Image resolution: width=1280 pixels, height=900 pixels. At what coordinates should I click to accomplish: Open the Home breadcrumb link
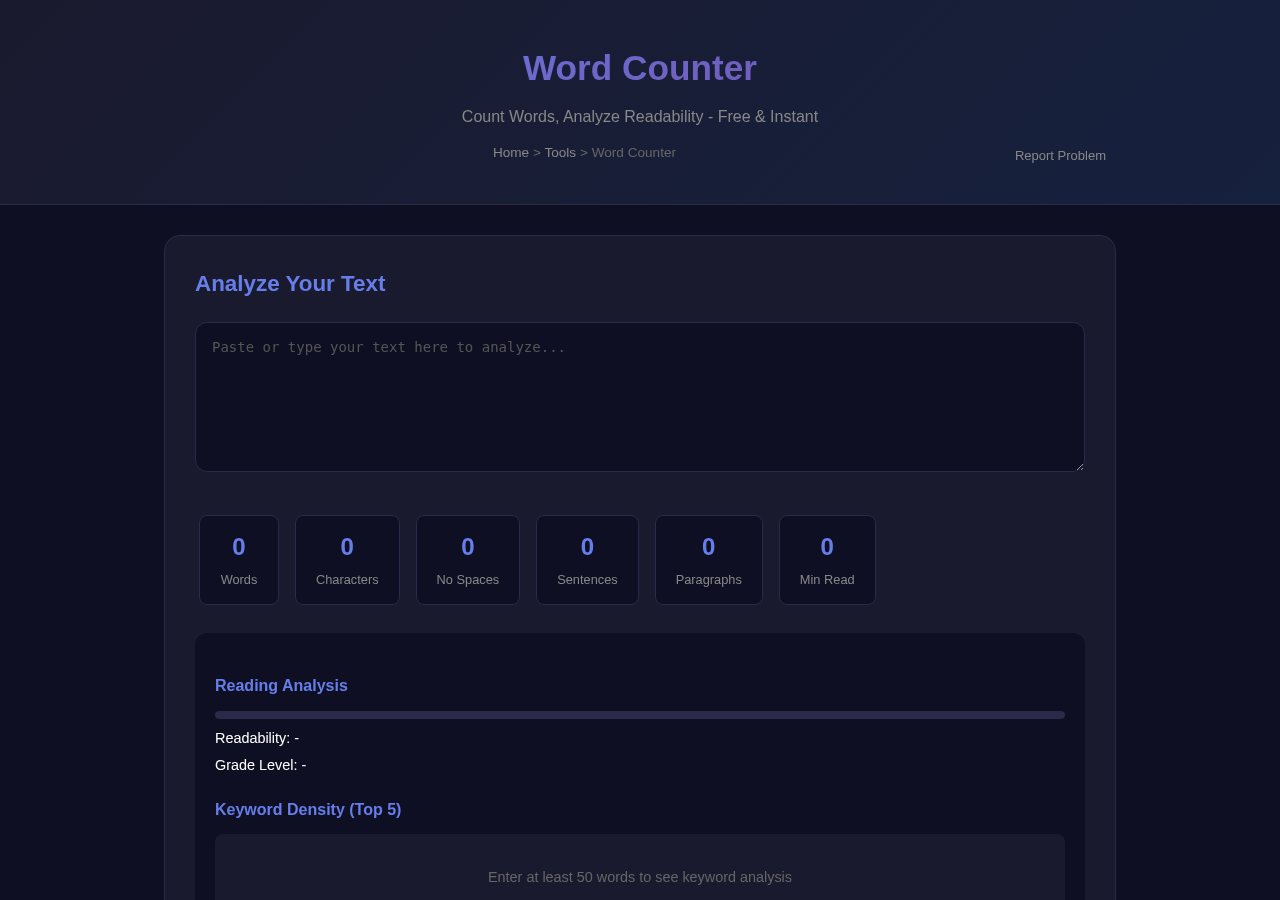click(511, 153)
